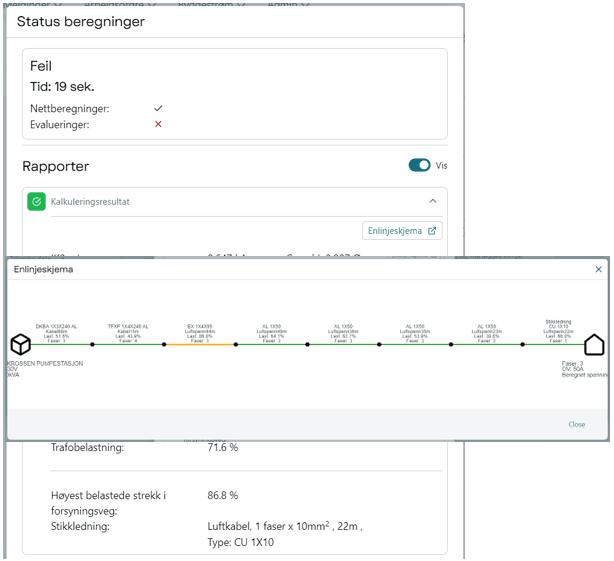Collapse the Kalkuleringsresultat section chevron

tap(433, 201)
